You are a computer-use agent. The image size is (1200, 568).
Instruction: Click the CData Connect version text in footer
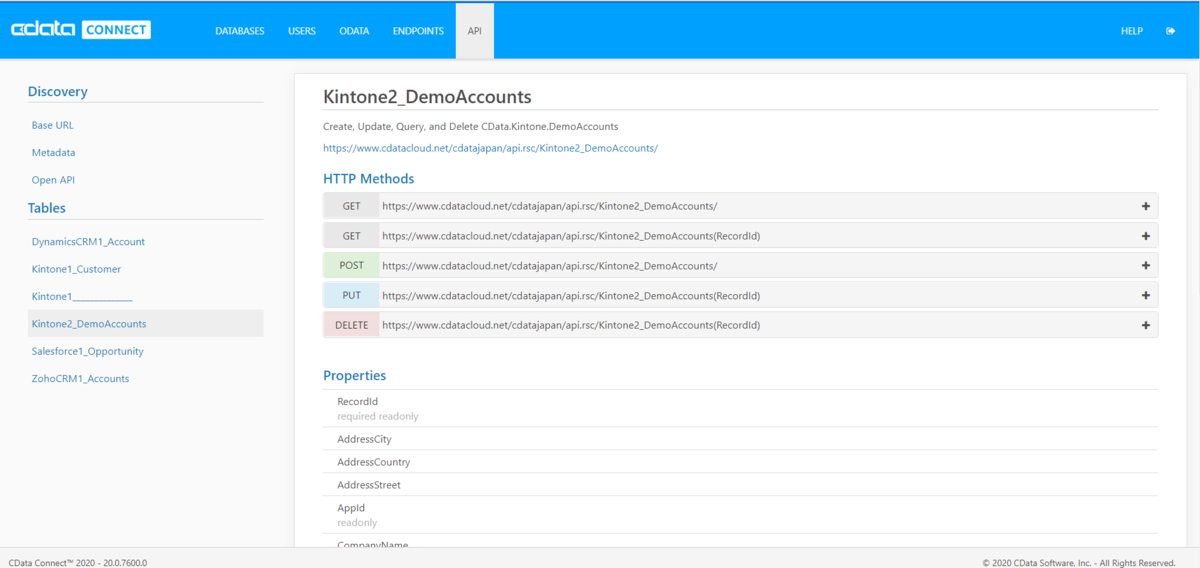pos(77,563)
